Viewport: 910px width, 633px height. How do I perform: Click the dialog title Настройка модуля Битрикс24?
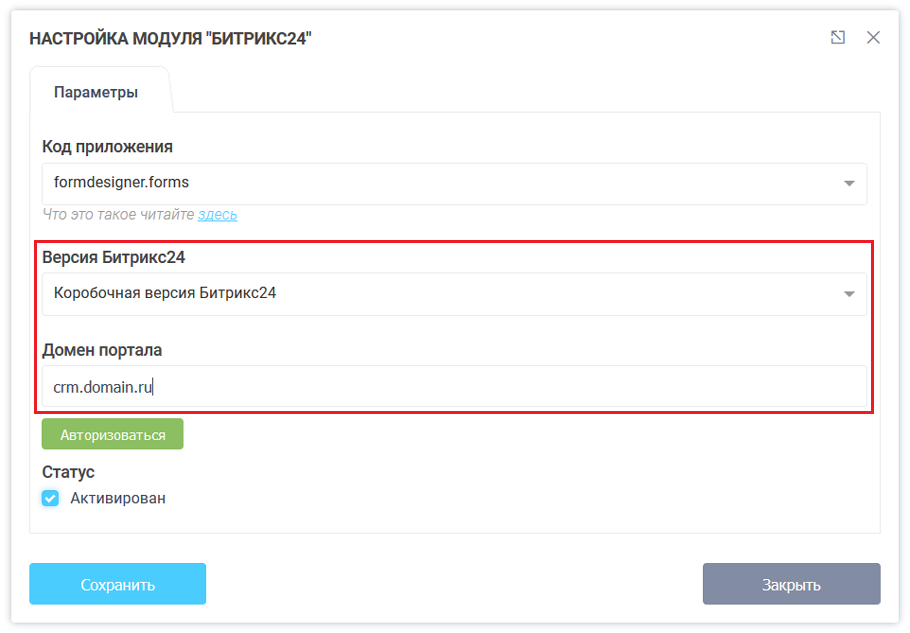click(170, 38)
